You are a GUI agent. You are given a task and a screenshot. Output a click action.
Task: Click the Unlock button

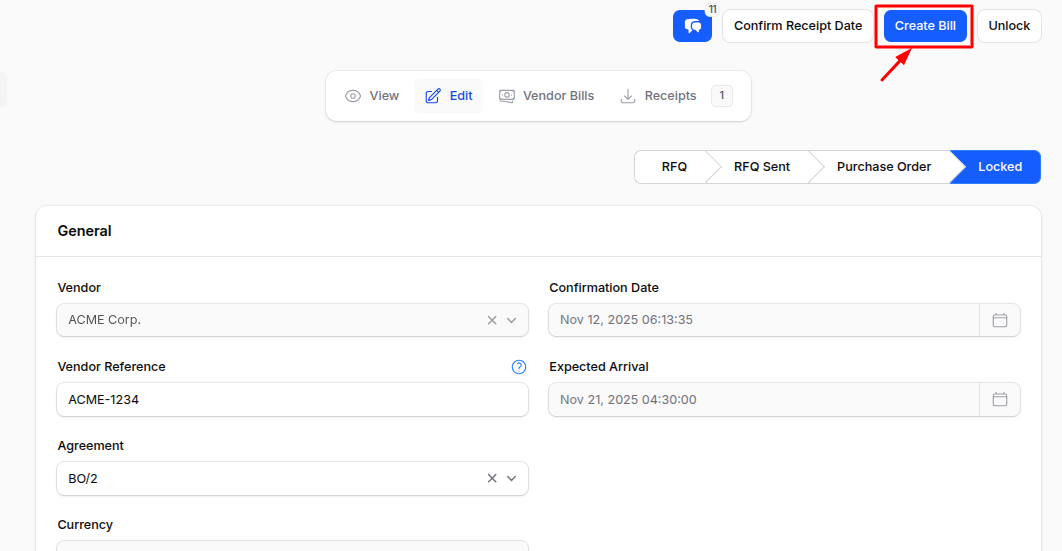point(1009,26)
